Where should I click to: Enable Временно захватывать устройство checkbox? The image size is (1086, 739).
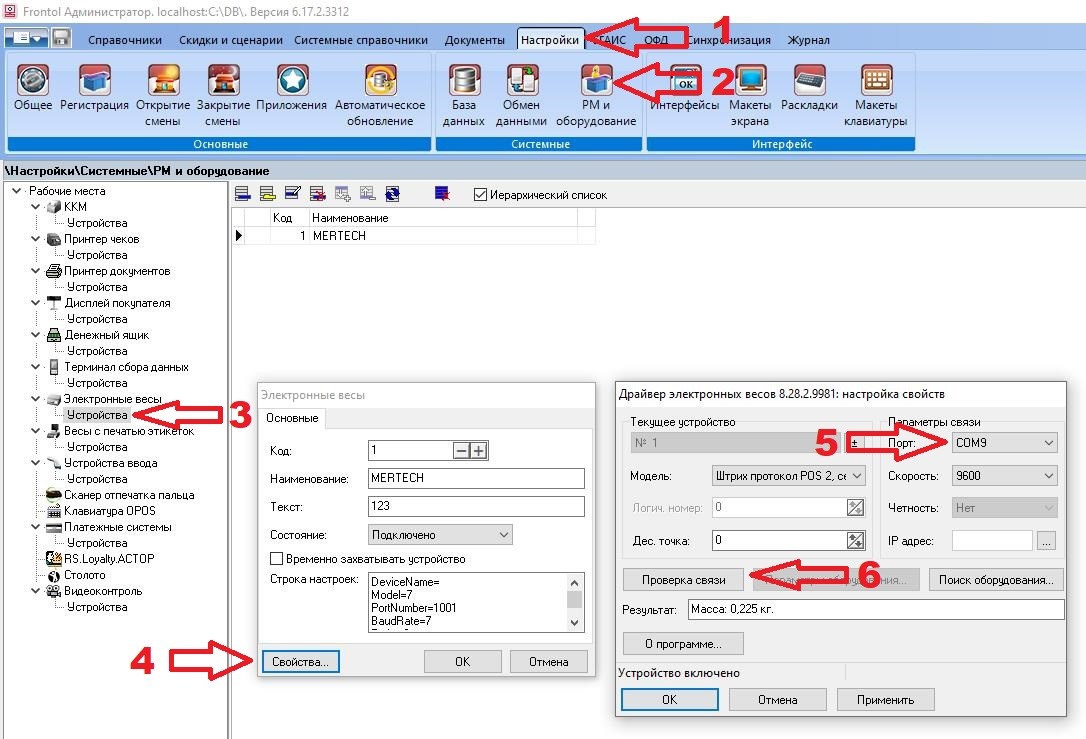[278, 559]
